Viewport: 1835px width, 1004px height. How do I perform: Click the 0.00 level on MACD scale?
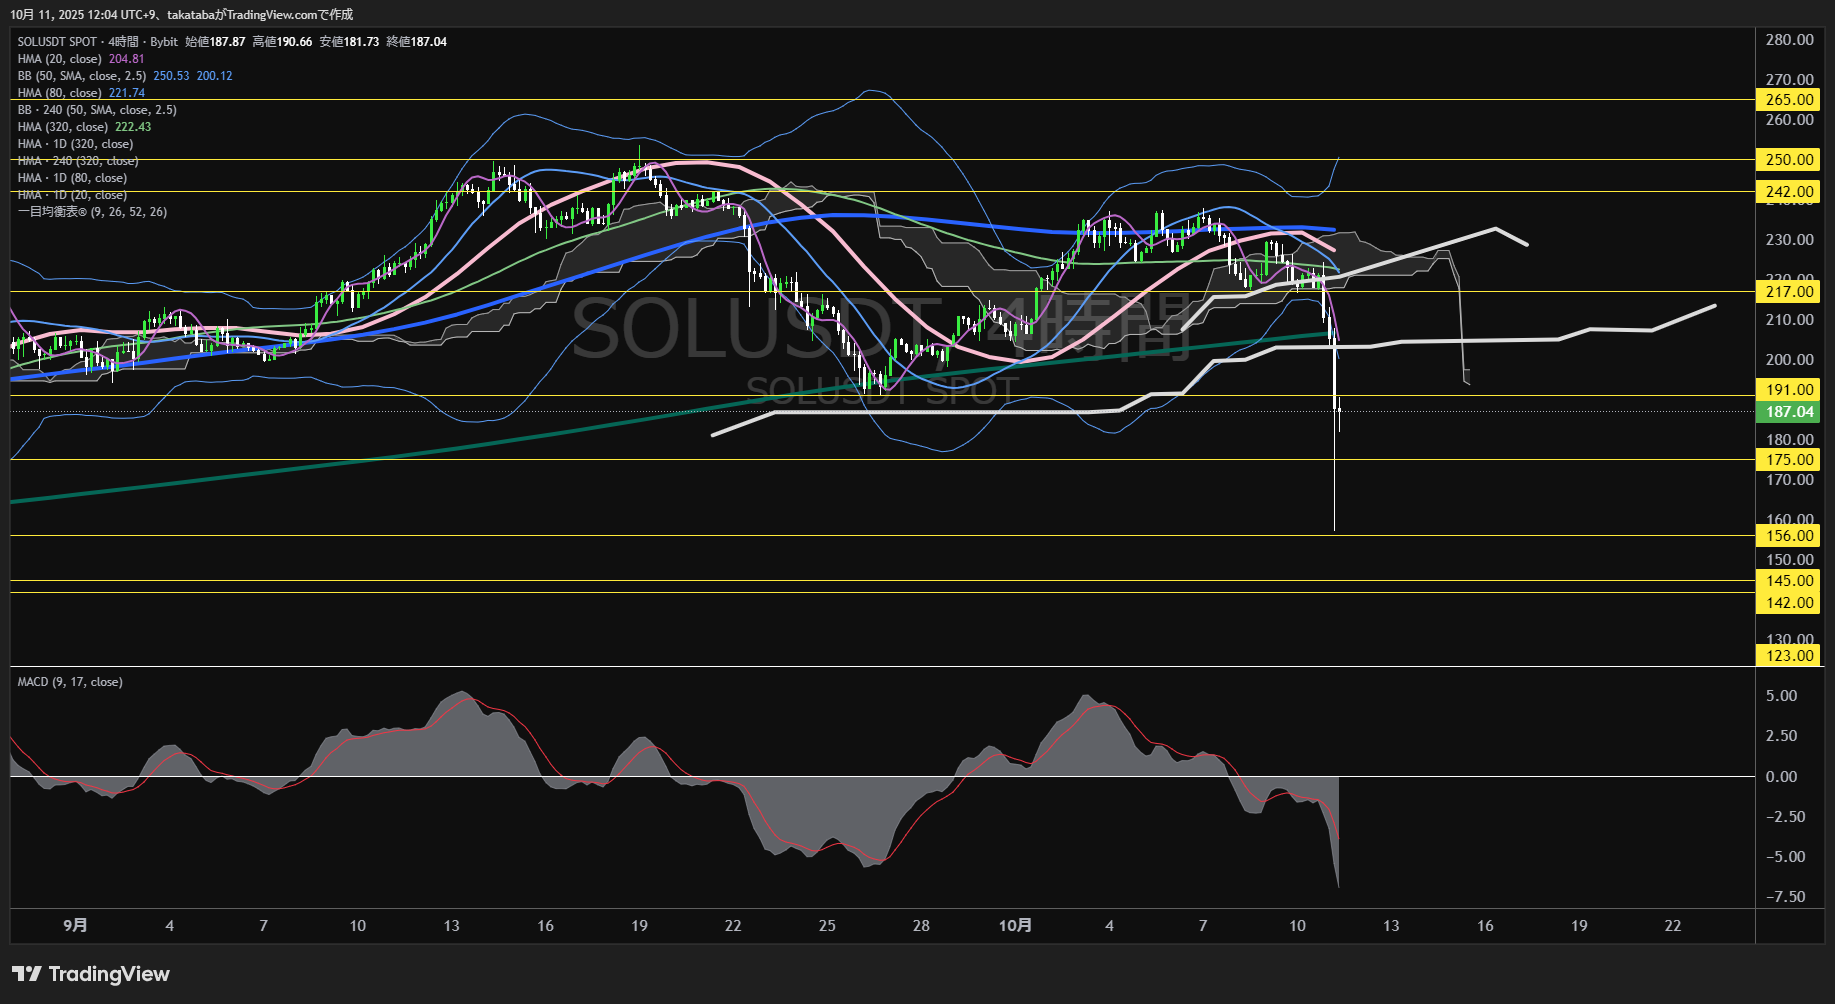pos(1781,777)
